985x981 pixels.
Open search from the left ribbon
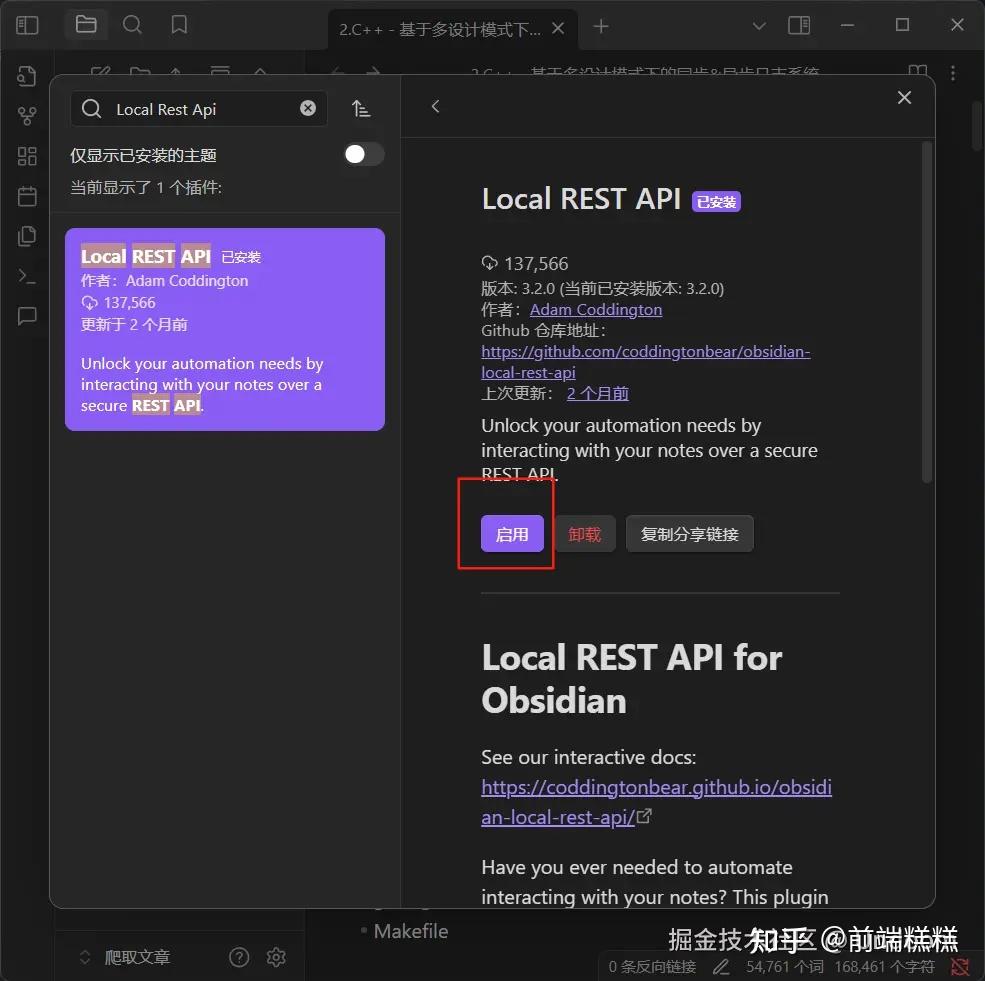(132, 24)
